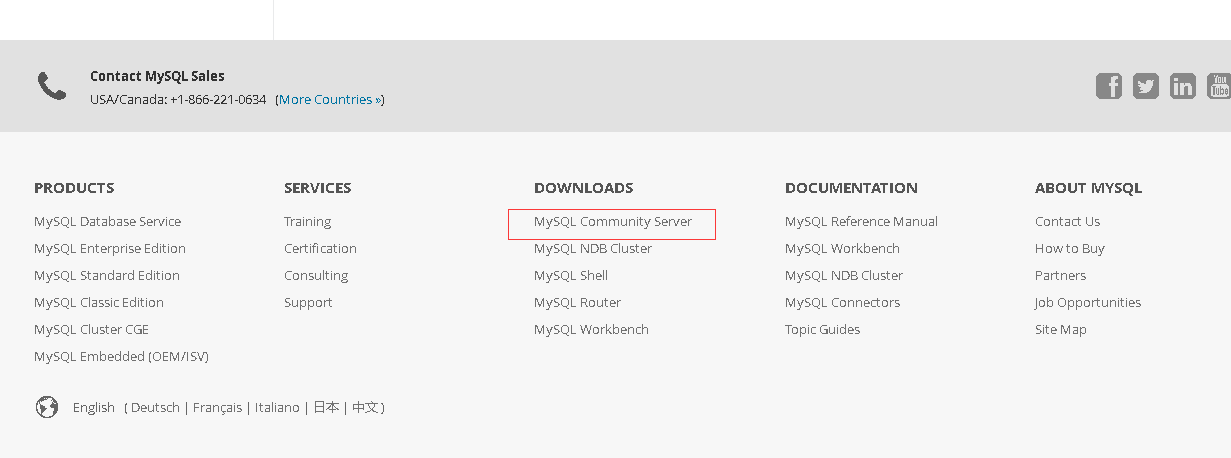Click the ABOUT MYSQL column heading
Screen dimensions: 1231x458
pyautogui.click(x=1088, y=188)
